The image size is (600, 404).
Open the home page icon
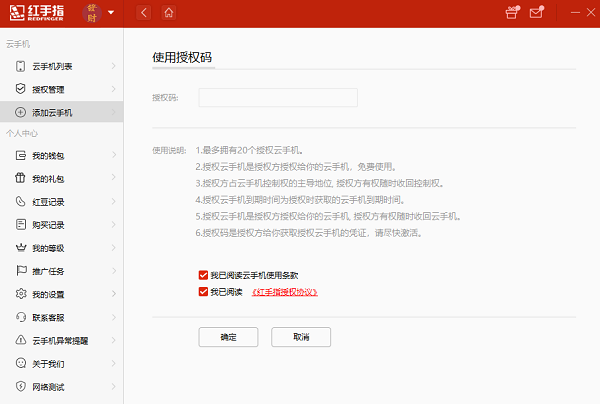point(169,13)
